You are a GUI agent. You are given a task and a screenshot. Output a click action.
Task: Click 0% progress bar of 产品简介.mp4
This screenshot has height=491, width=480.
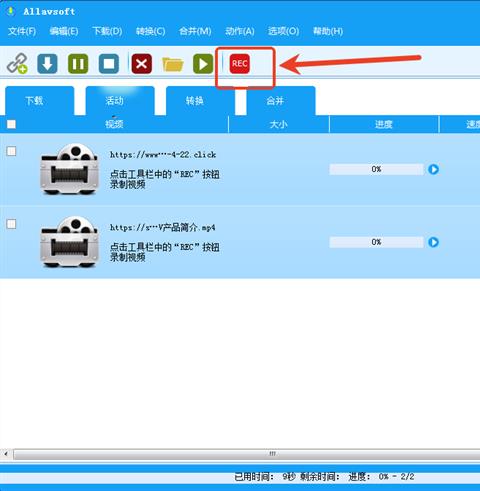(376, 242)
